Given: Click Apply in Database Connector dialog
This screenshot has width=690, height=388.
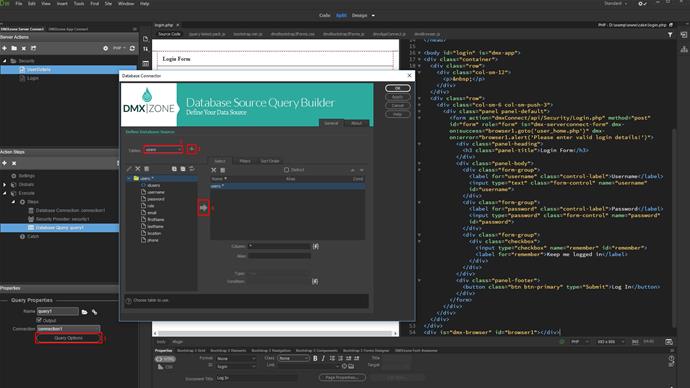Looking at the screenshot, I should (x=398, y=97).
